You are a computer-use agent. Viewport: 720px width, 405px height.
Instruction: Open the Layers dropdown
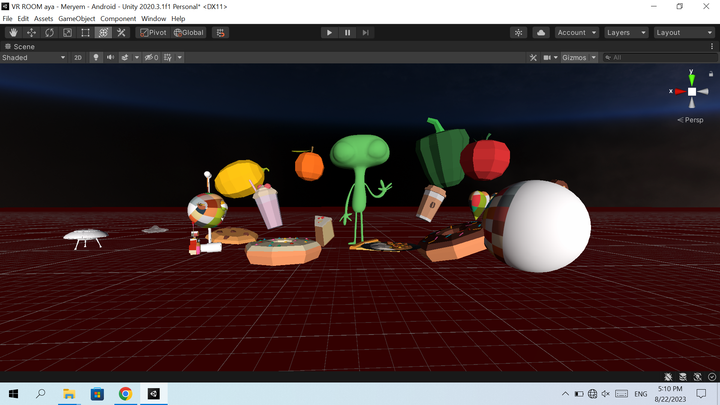coord(624,32)
